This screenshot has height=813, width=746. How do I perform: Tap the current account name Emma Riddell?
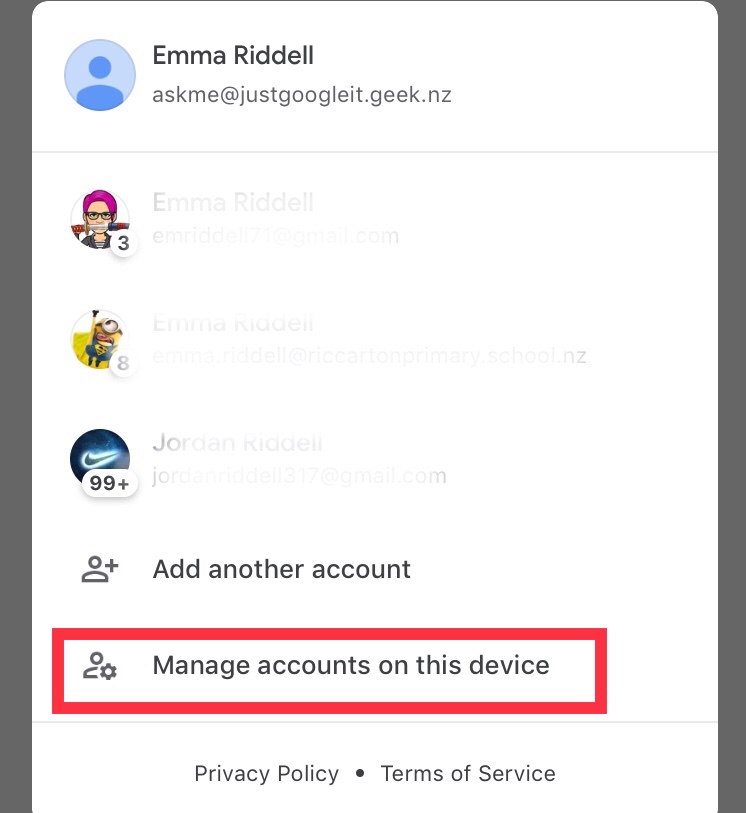233,55
